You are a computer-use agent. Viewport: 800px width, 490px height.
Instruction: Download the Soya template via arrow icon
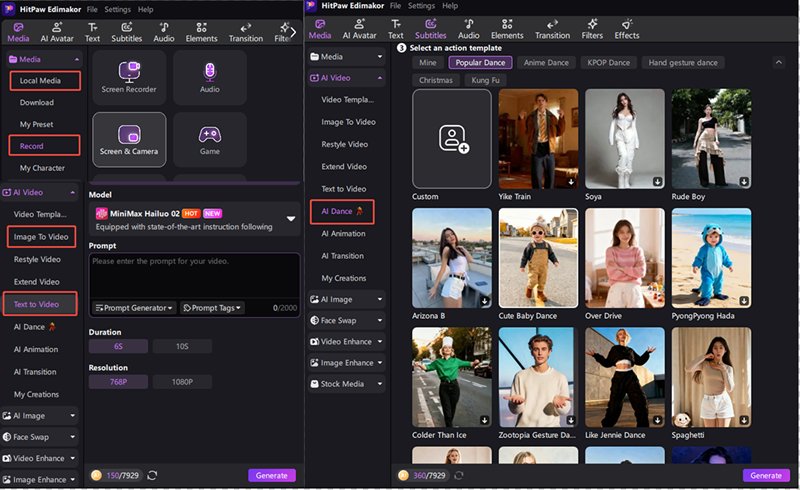(x=657, y=181)
